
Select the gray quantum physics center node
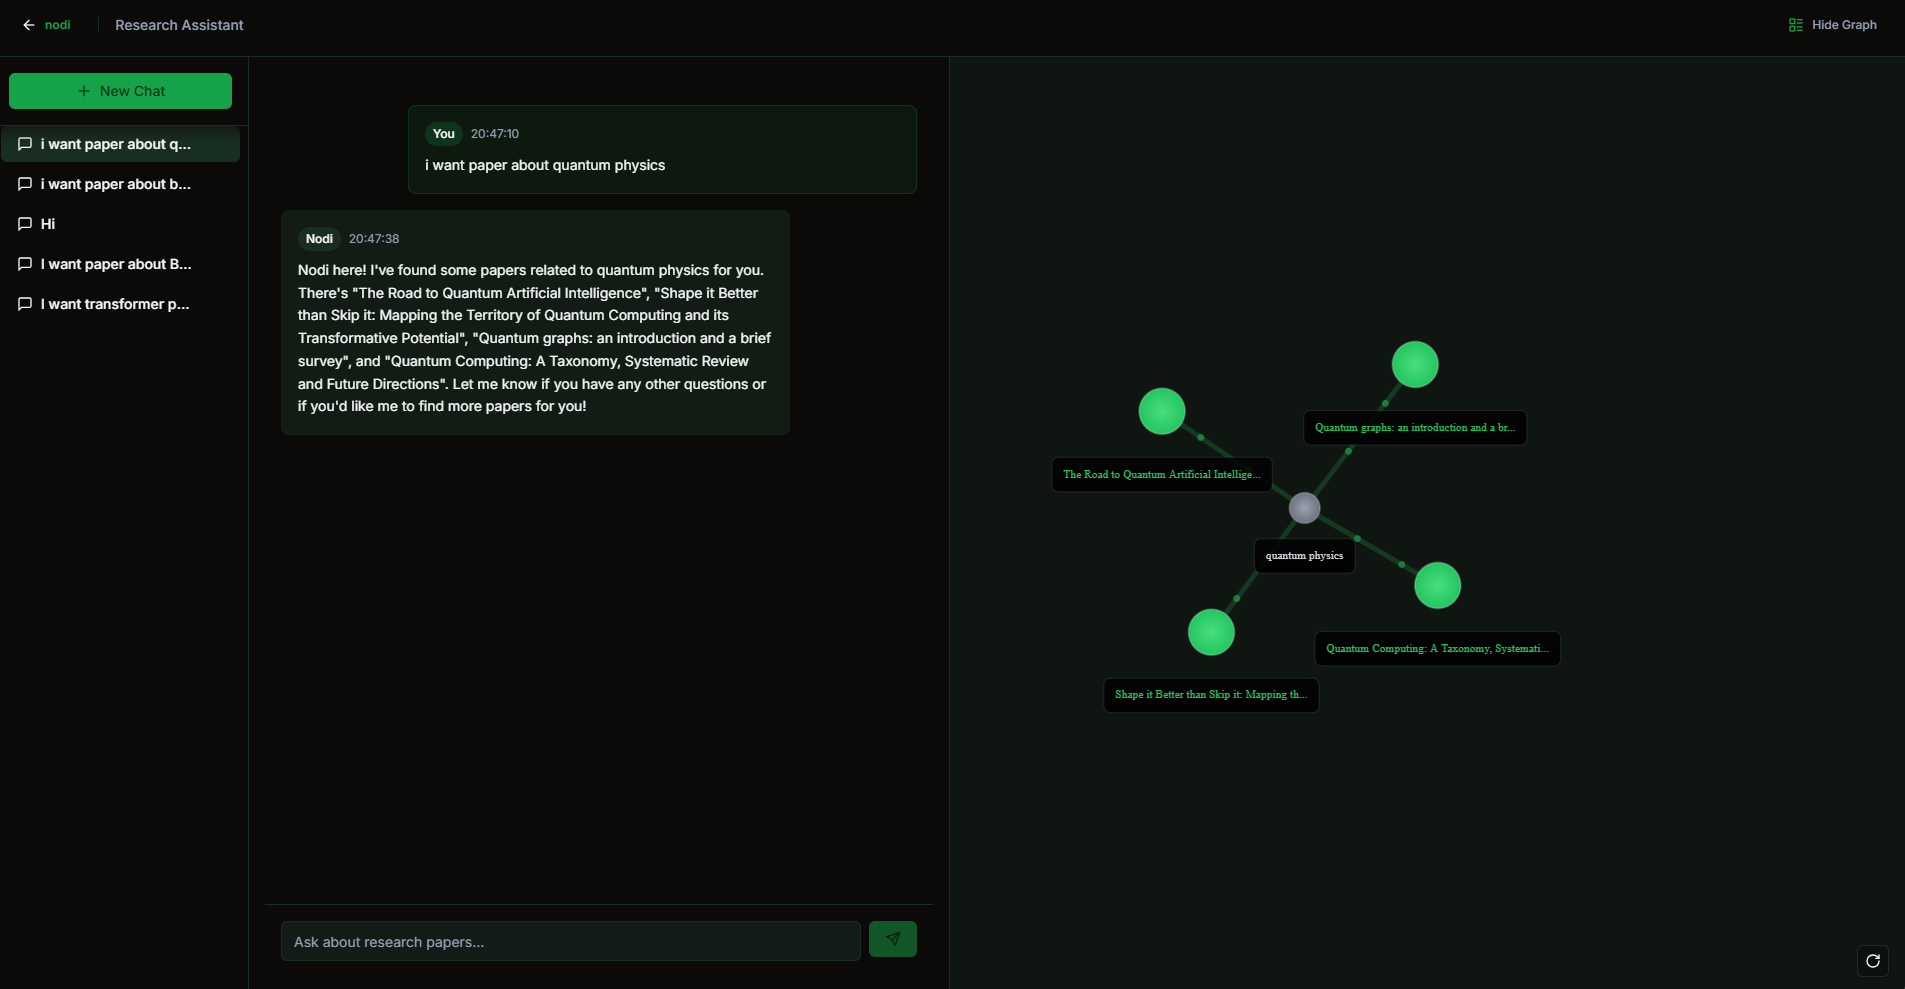pos(1304,508)
